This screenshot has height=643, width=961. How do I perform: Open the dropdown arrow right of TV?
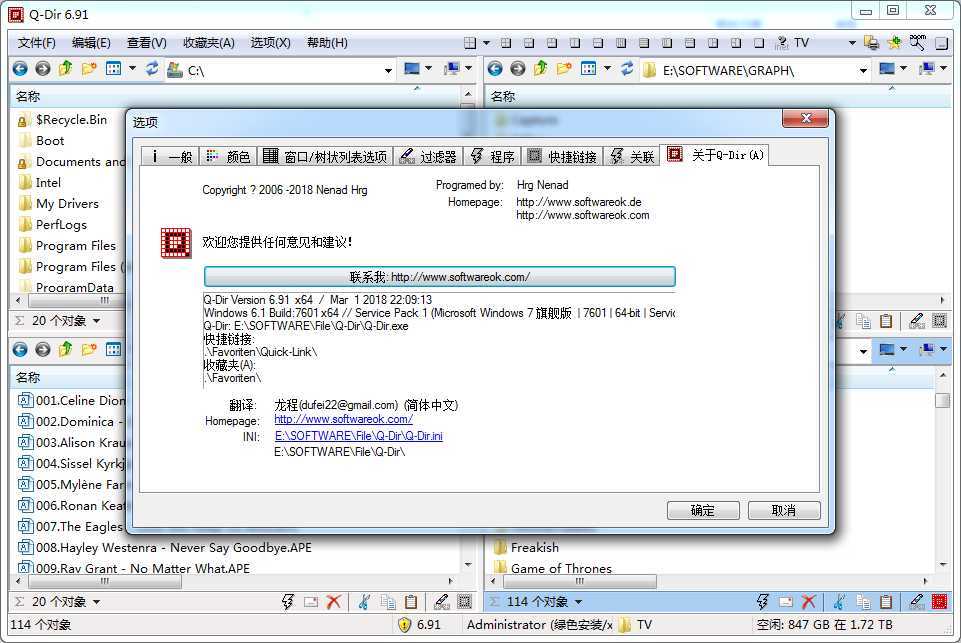(x=851, y=43)
